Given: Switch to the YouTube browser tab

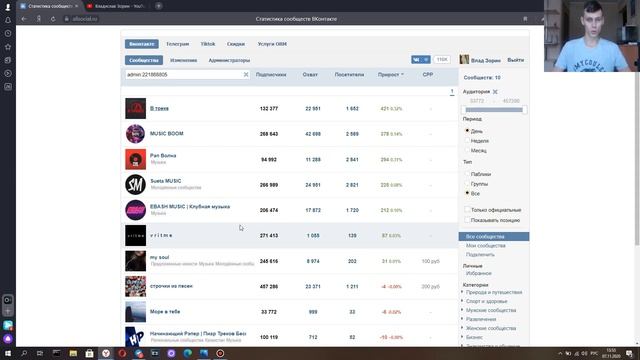Looking at the screenshot, I should pos(116,6).
